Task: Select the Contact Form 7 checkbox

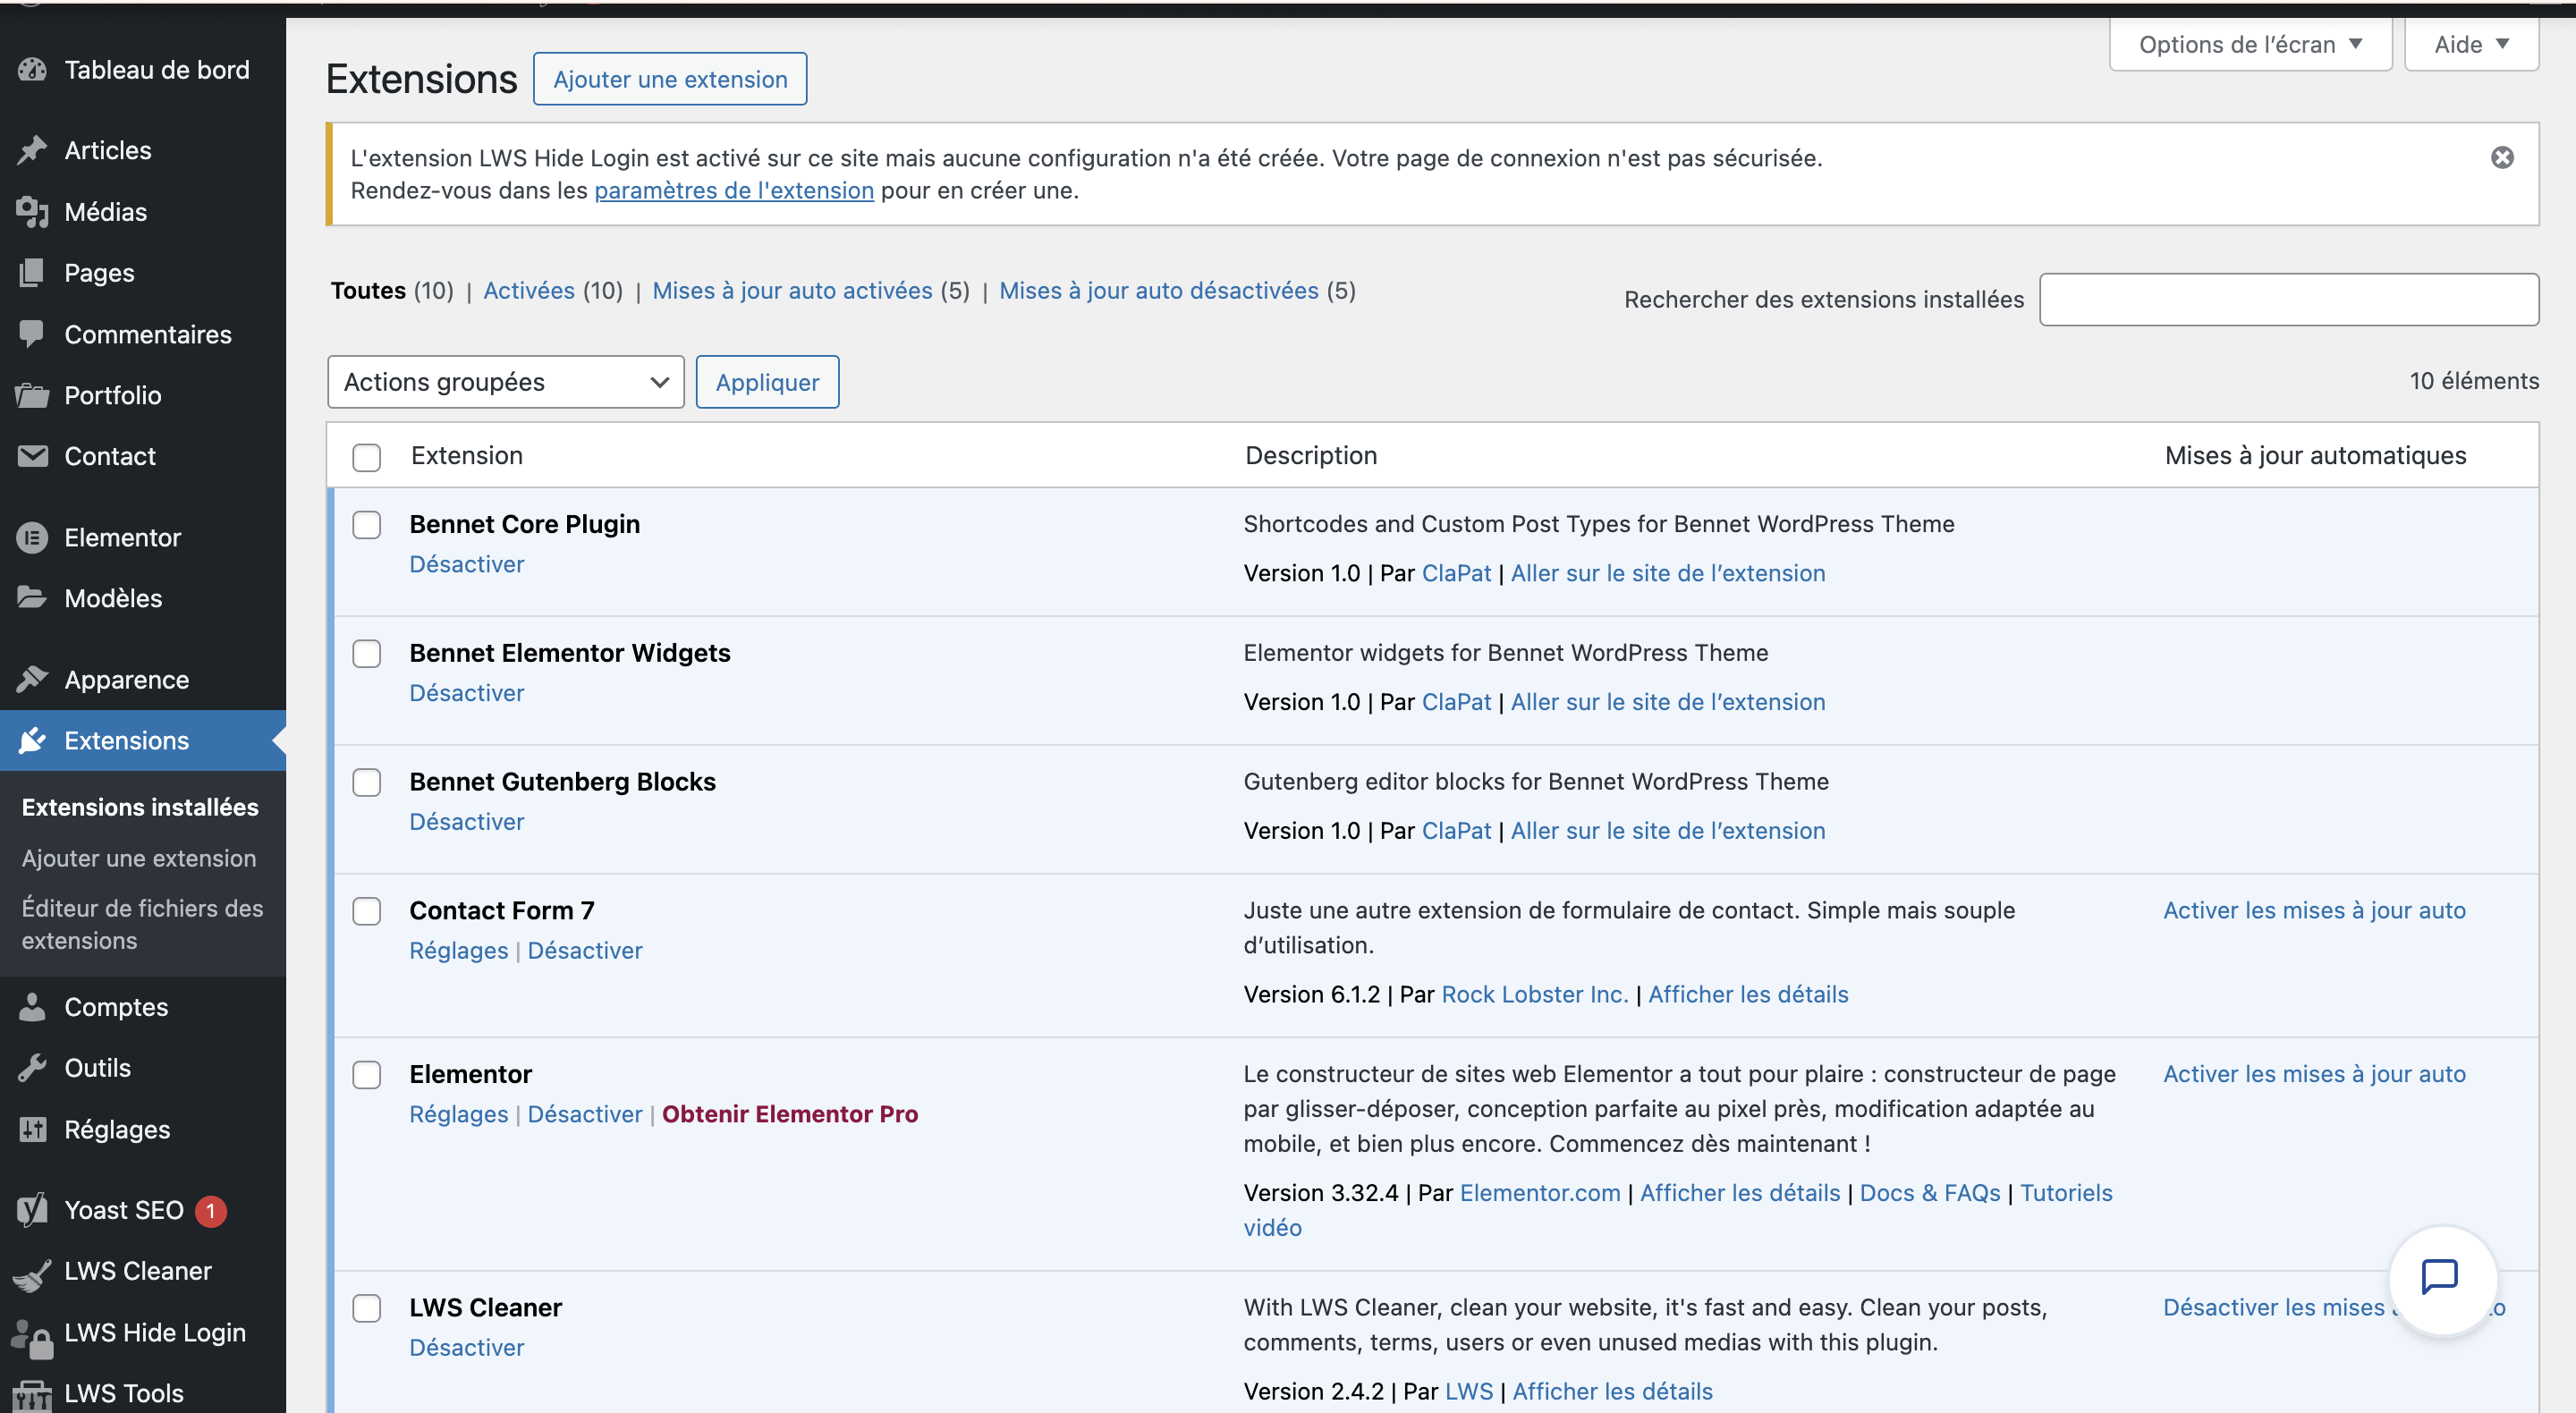Action: [x=367, y=911]
